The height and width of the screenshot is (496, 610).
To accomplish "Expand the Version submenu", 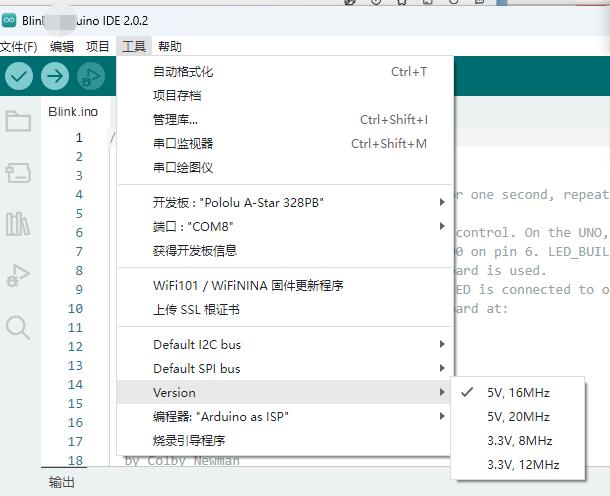I will [285, 393].
